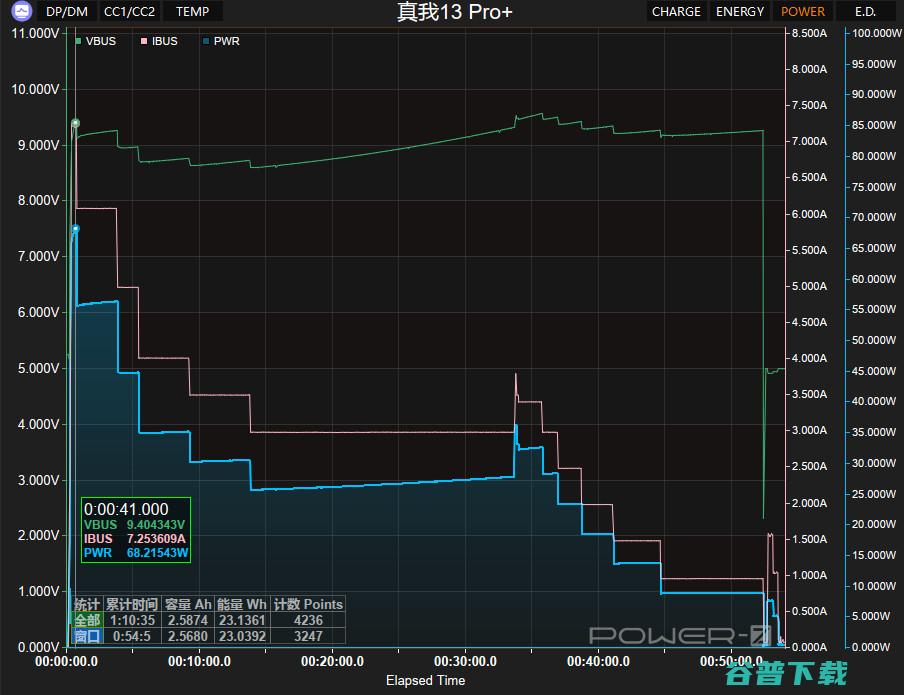The image size is (904, 695).
Task: Click the PWR cursor marker on the curve
Action: point(75,229)
